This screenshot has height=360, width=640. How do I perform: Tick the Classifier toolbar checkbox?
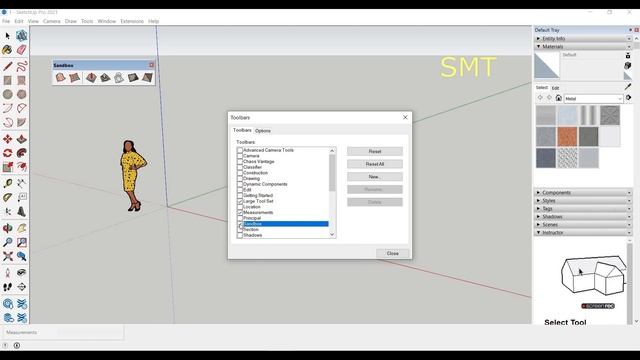pos(240,167)
